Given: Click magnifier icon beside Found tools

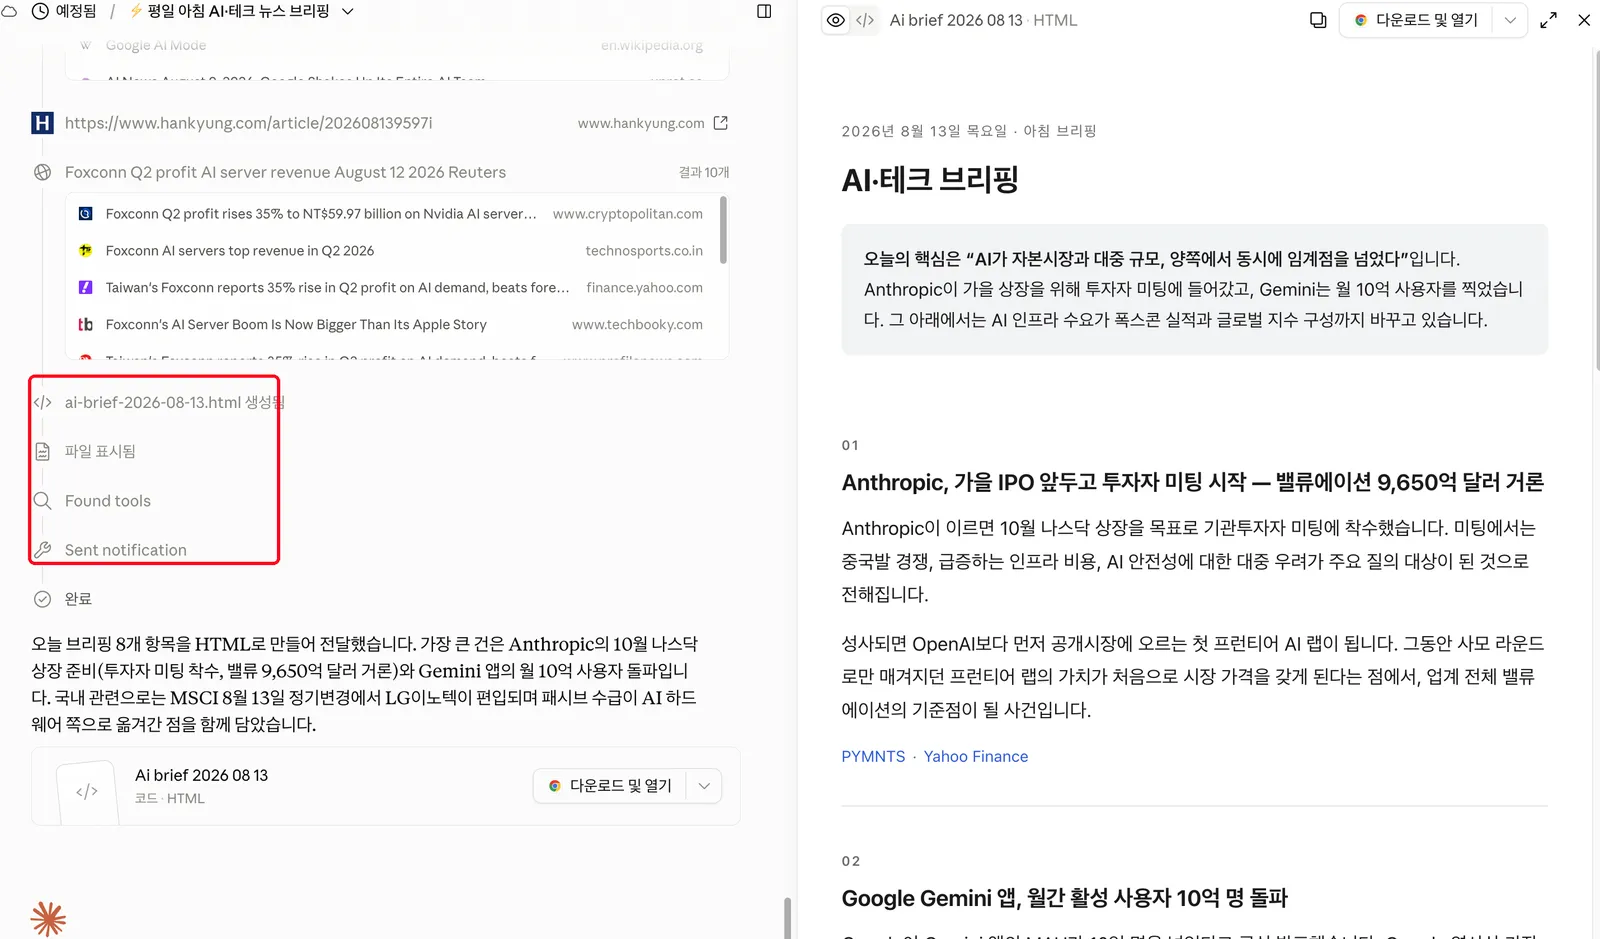Looking at the screenshot, I should pos(42,501).
